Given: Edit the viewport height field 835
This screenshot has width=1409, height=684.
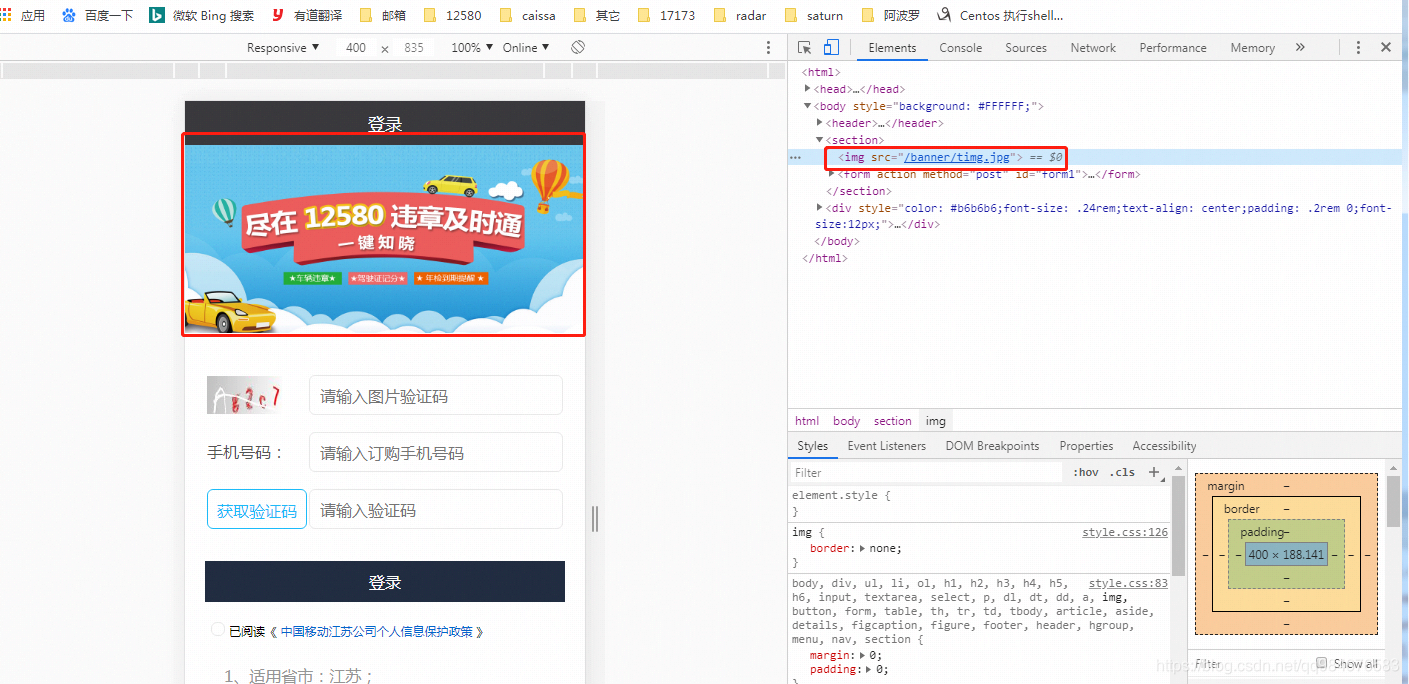Looking at the screenshot, I should 414,47.
